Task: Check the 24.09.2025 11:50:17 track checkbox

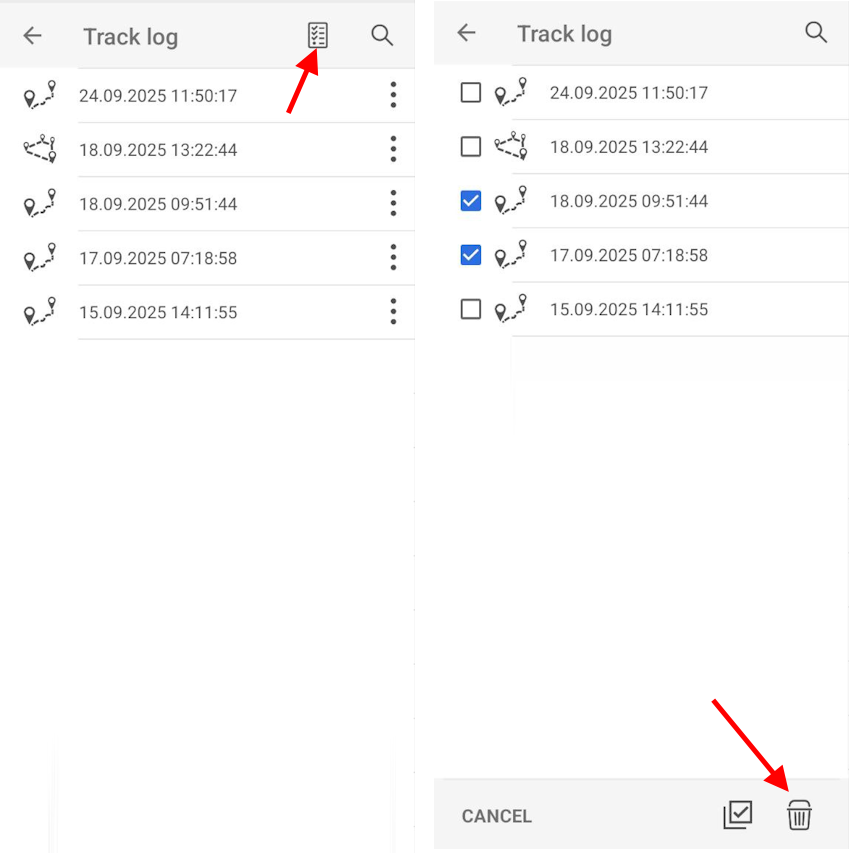Action: tap(471, 93)
